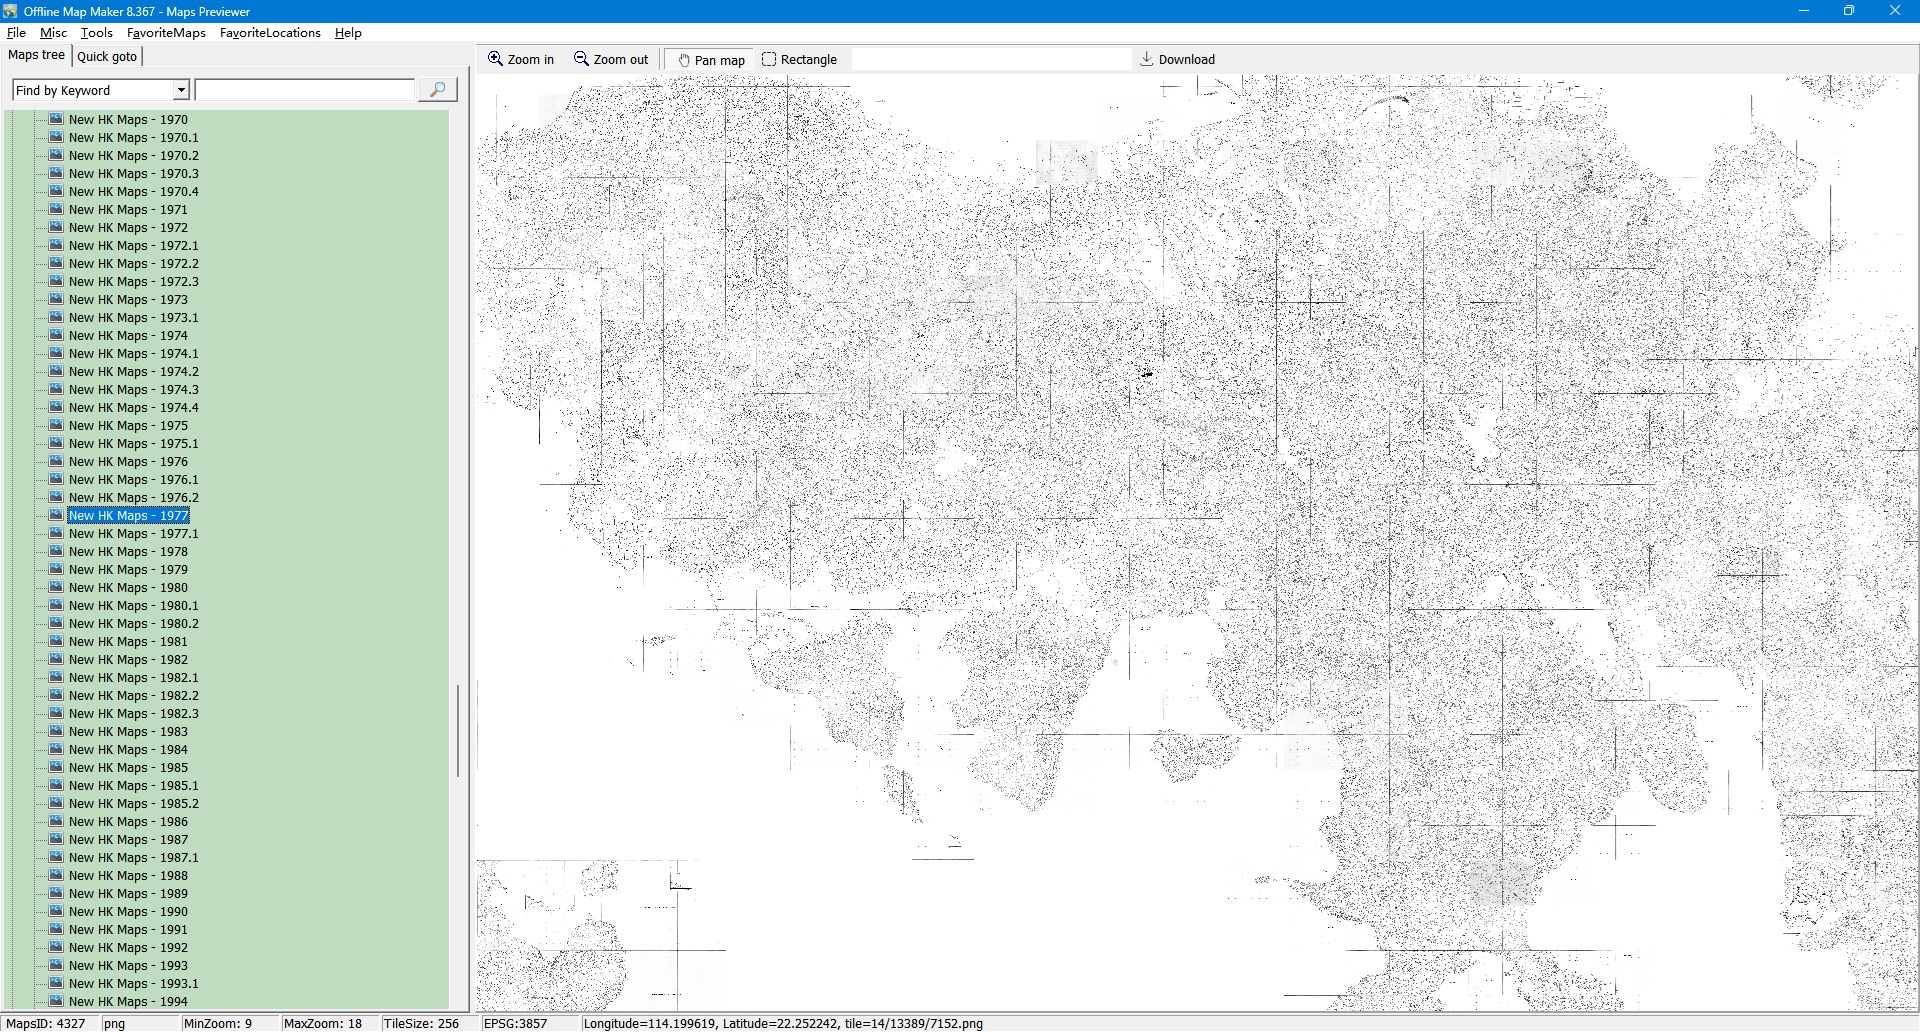Click the maps tree vertical scrollbar thumb
Screen dimensions: 1920x1032
(458, 730)
